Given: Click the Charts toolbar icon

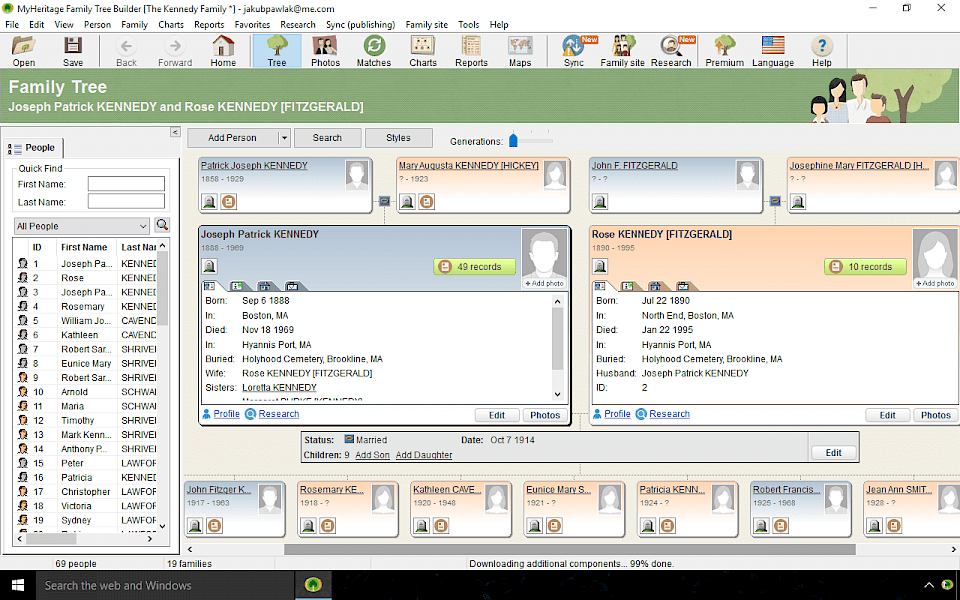Looking at the screenshot, I should 423,51.
